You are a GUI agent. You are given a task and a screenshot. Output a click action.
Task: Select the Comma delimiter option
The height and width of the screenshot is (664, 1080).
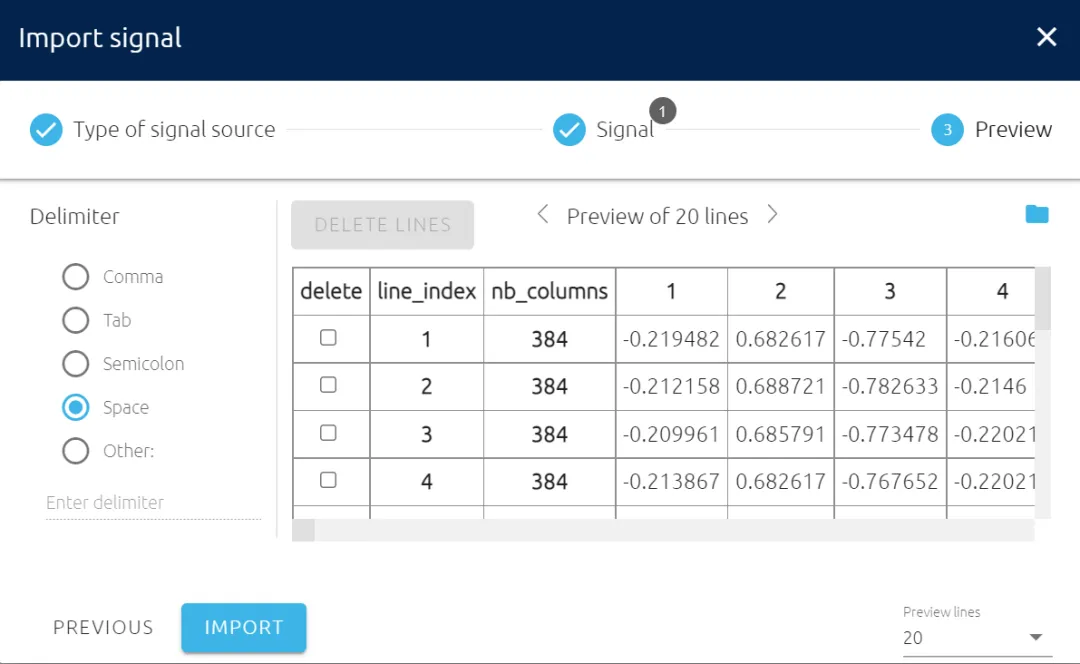coord(76,277)
